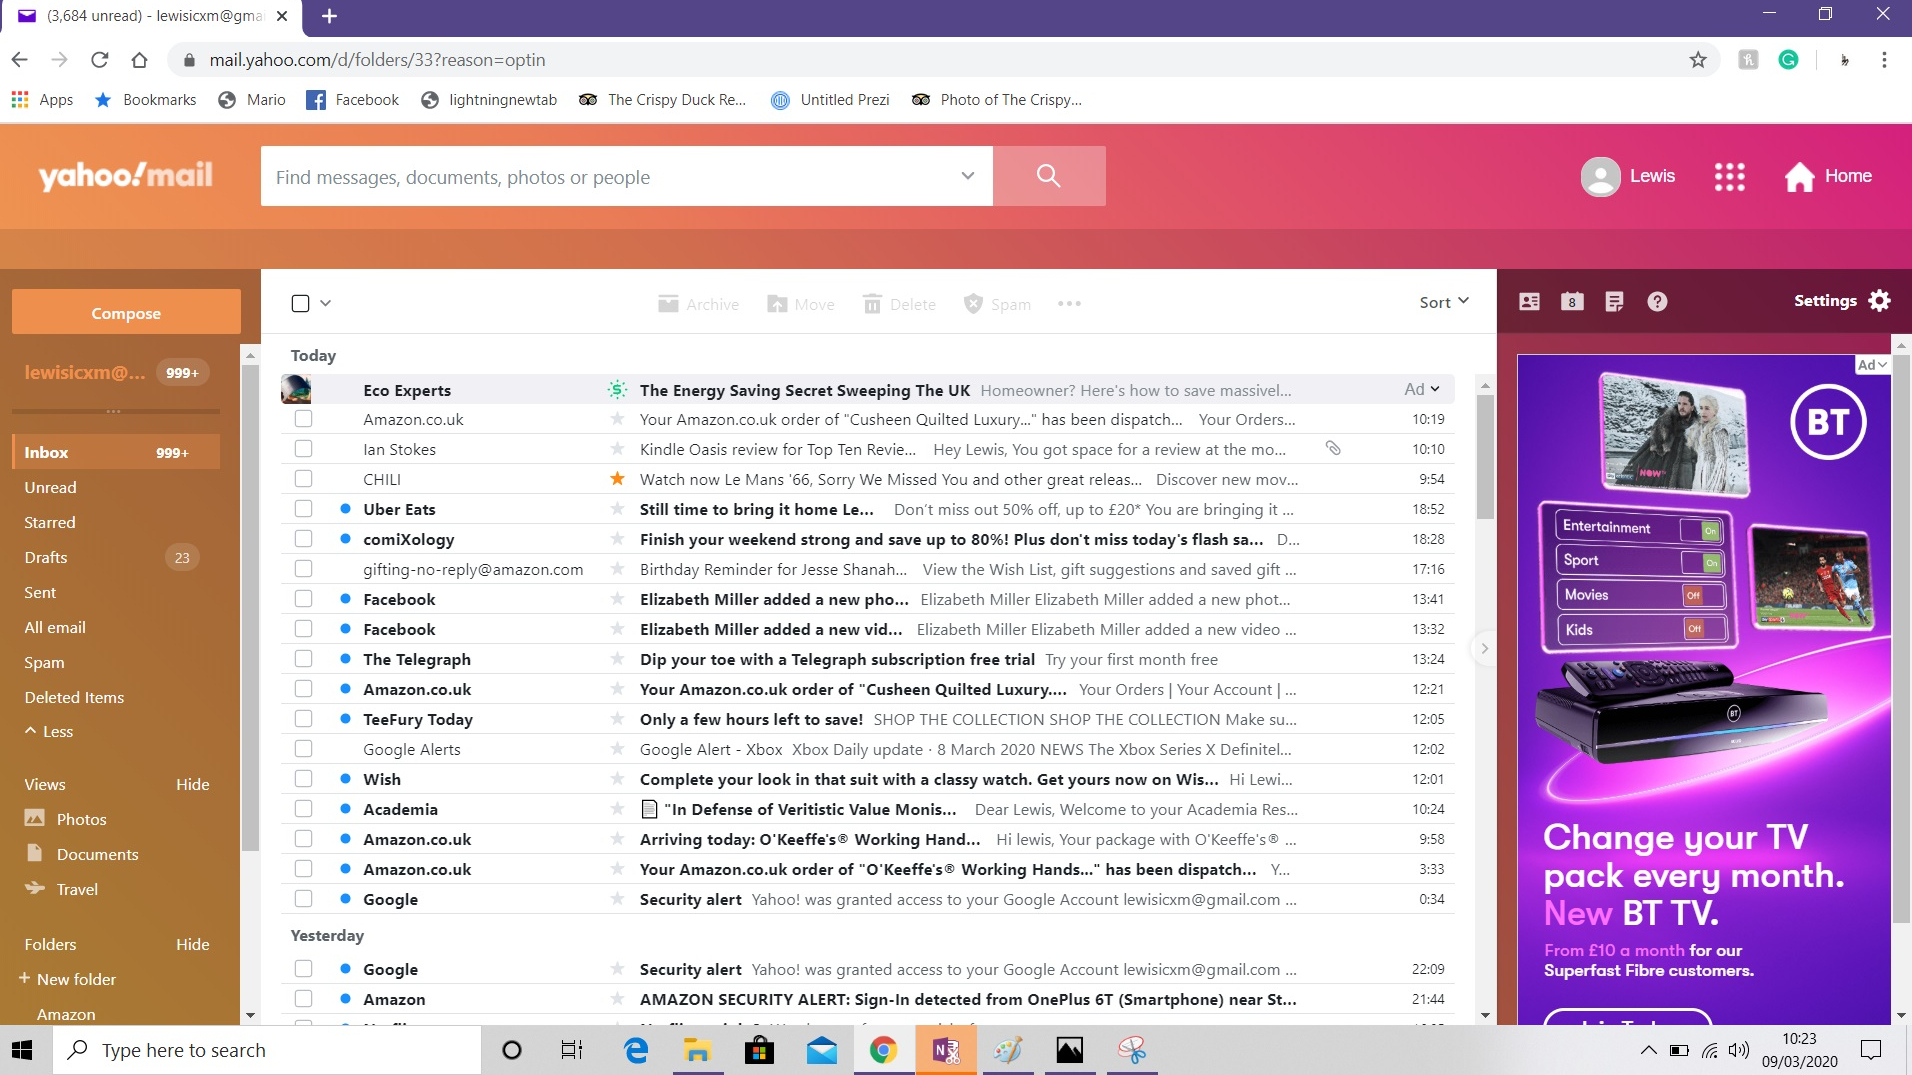Archive the selected messages
This screenshot has height=1075, width=1912.
[698, 303]
